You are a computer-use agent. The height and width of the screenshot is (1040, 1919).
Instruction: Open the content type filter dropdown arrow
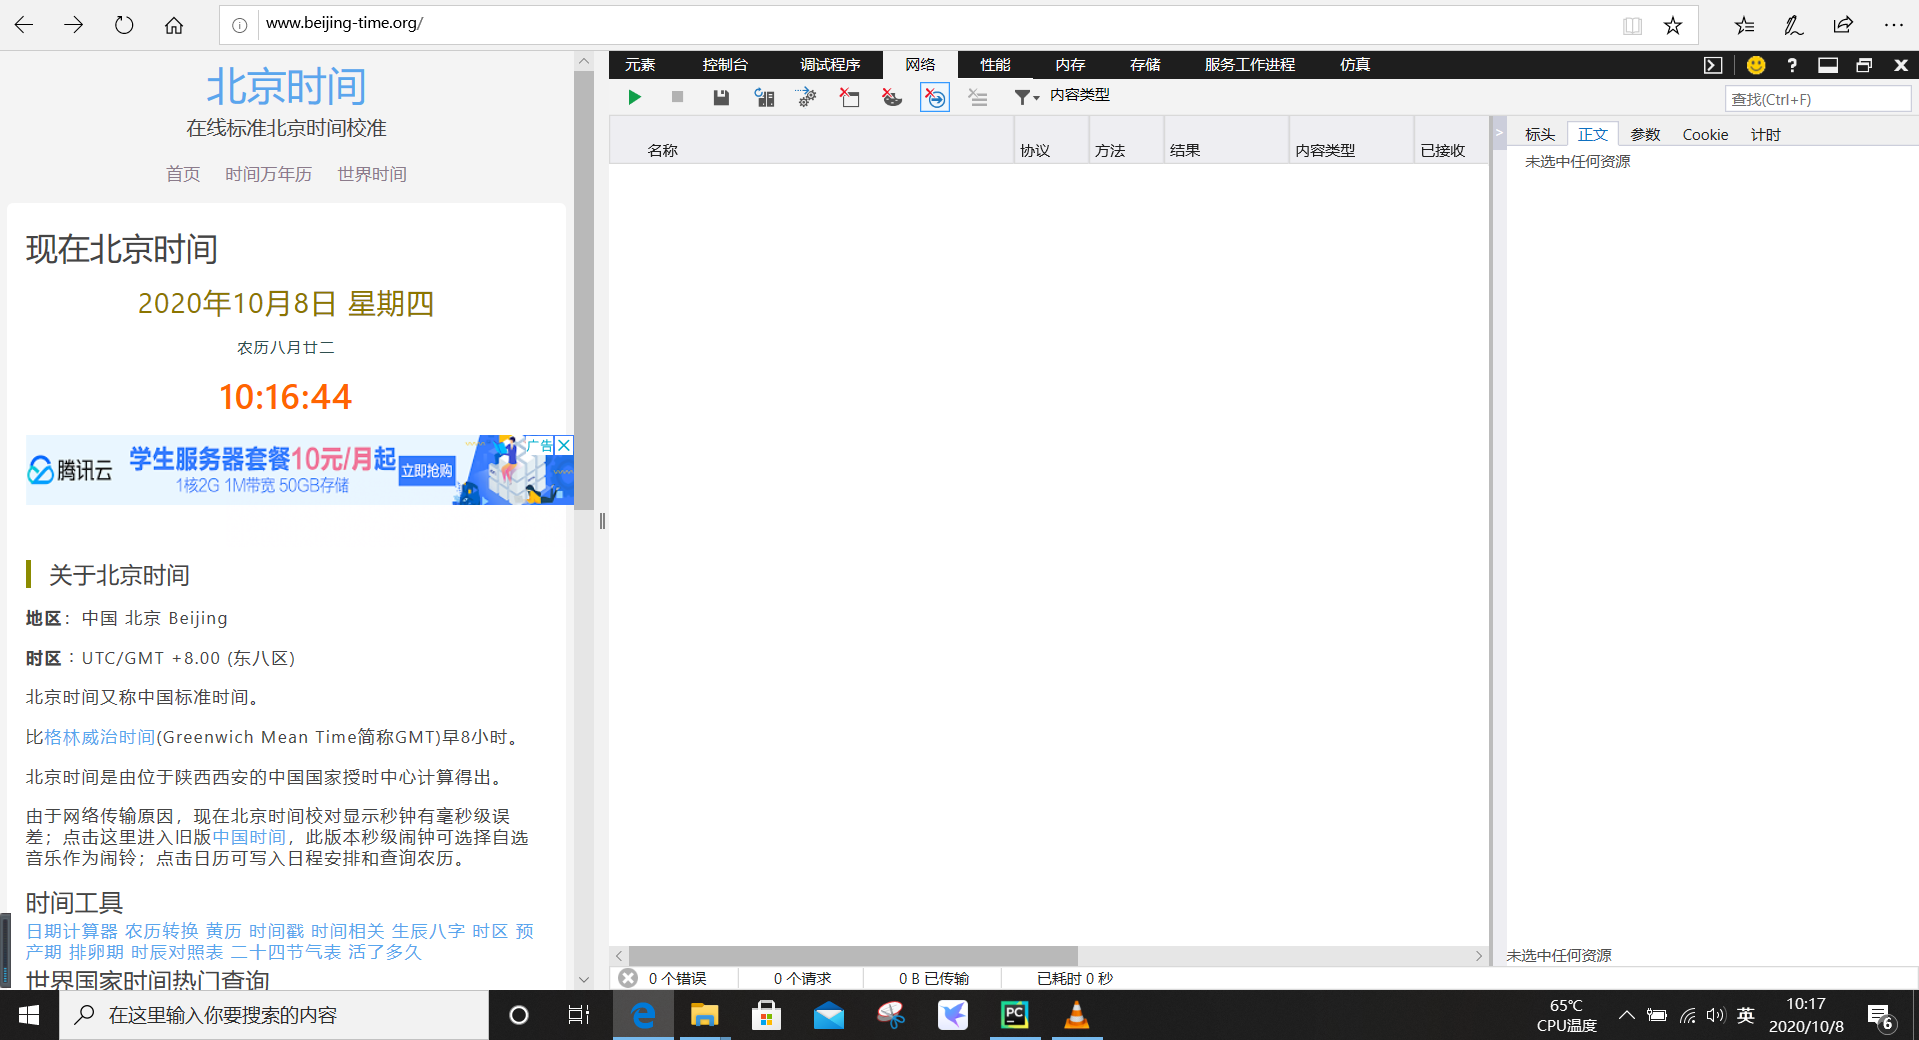click(1037, 97)
